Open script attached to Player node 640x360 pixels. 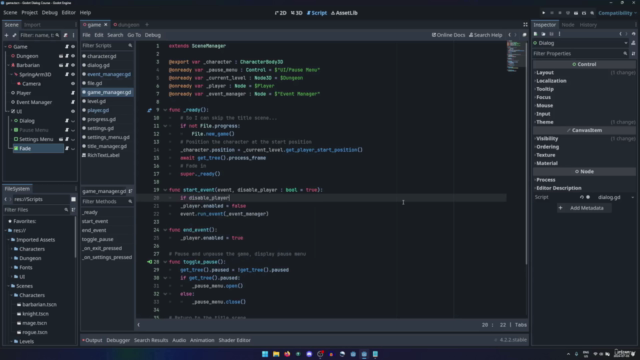point(73,93)
